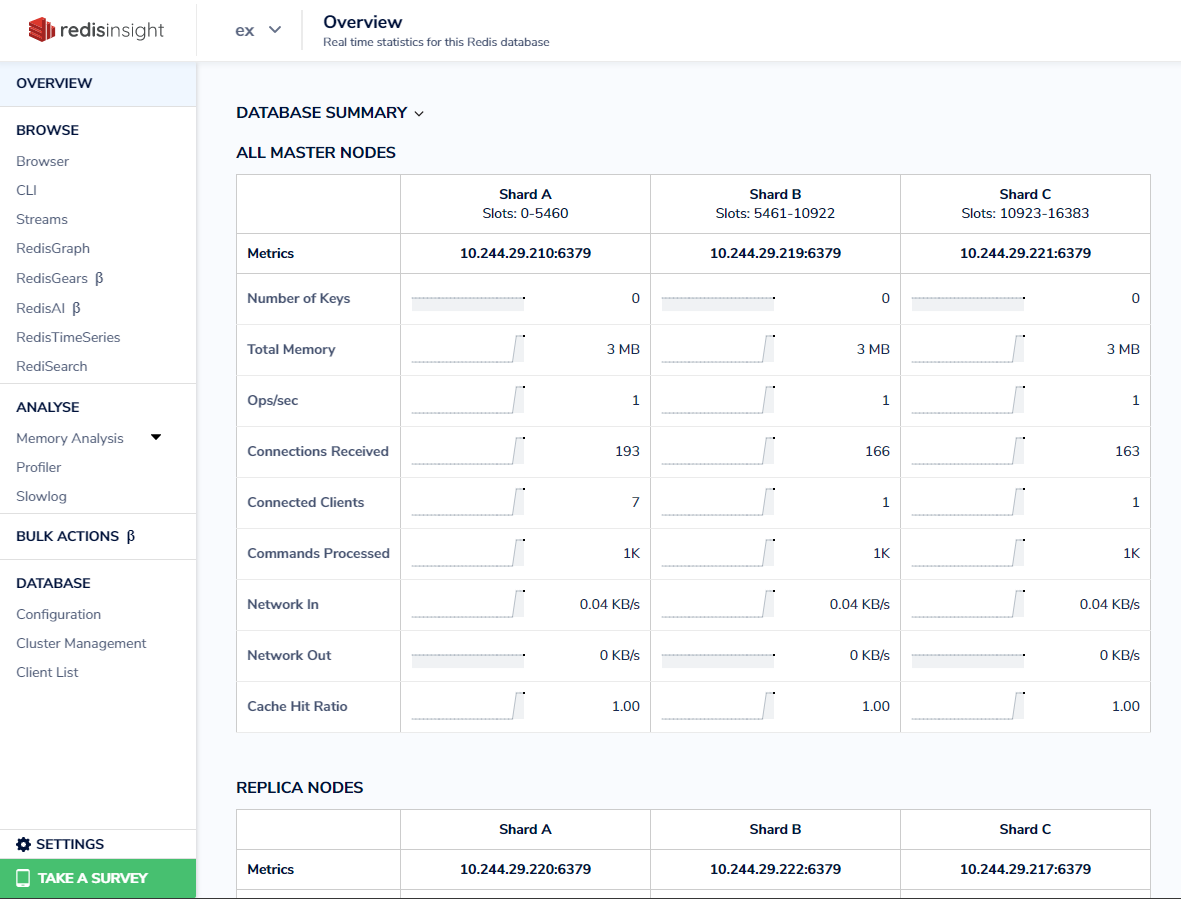Collapse the DATABASE SUMMARY section
Viewport: 1181px width, 899px height.
point(419,113)
